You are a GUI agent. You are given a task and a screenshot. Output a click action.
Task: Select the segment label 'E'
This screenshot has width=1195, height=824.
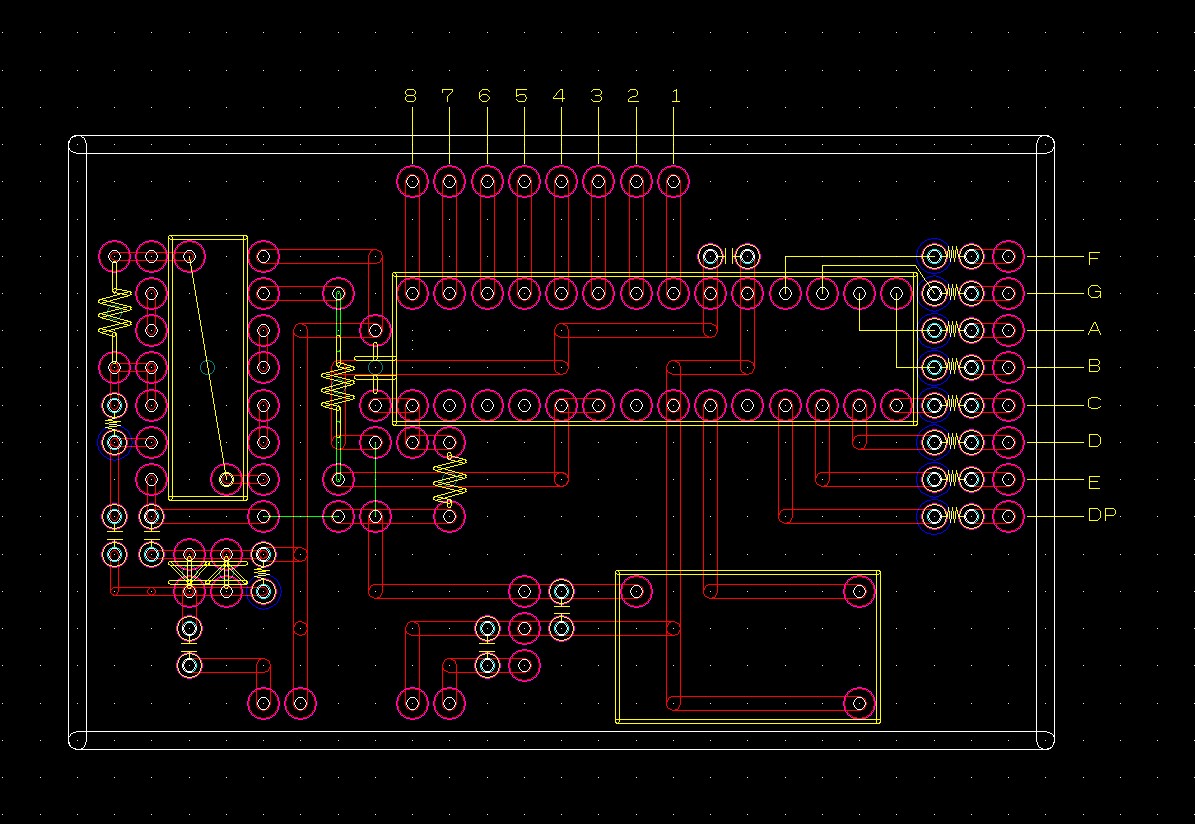pos(1094,483)
